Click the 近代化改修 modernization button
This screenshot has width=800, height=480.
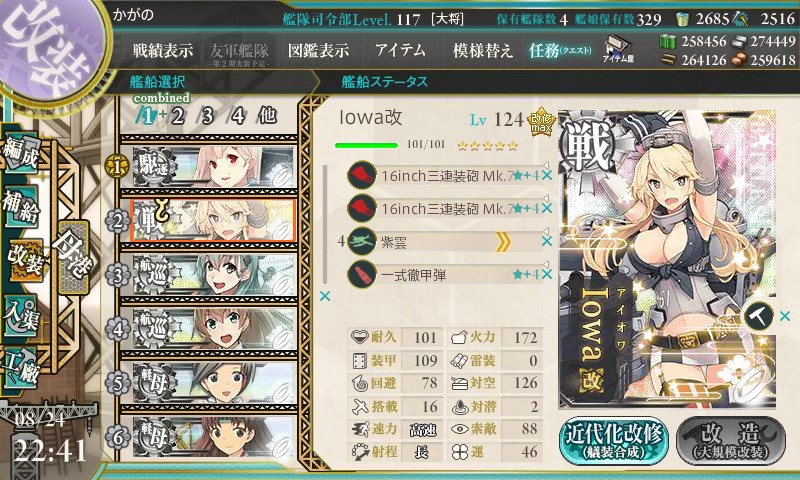pyautogui.click(x=613, y=440)
